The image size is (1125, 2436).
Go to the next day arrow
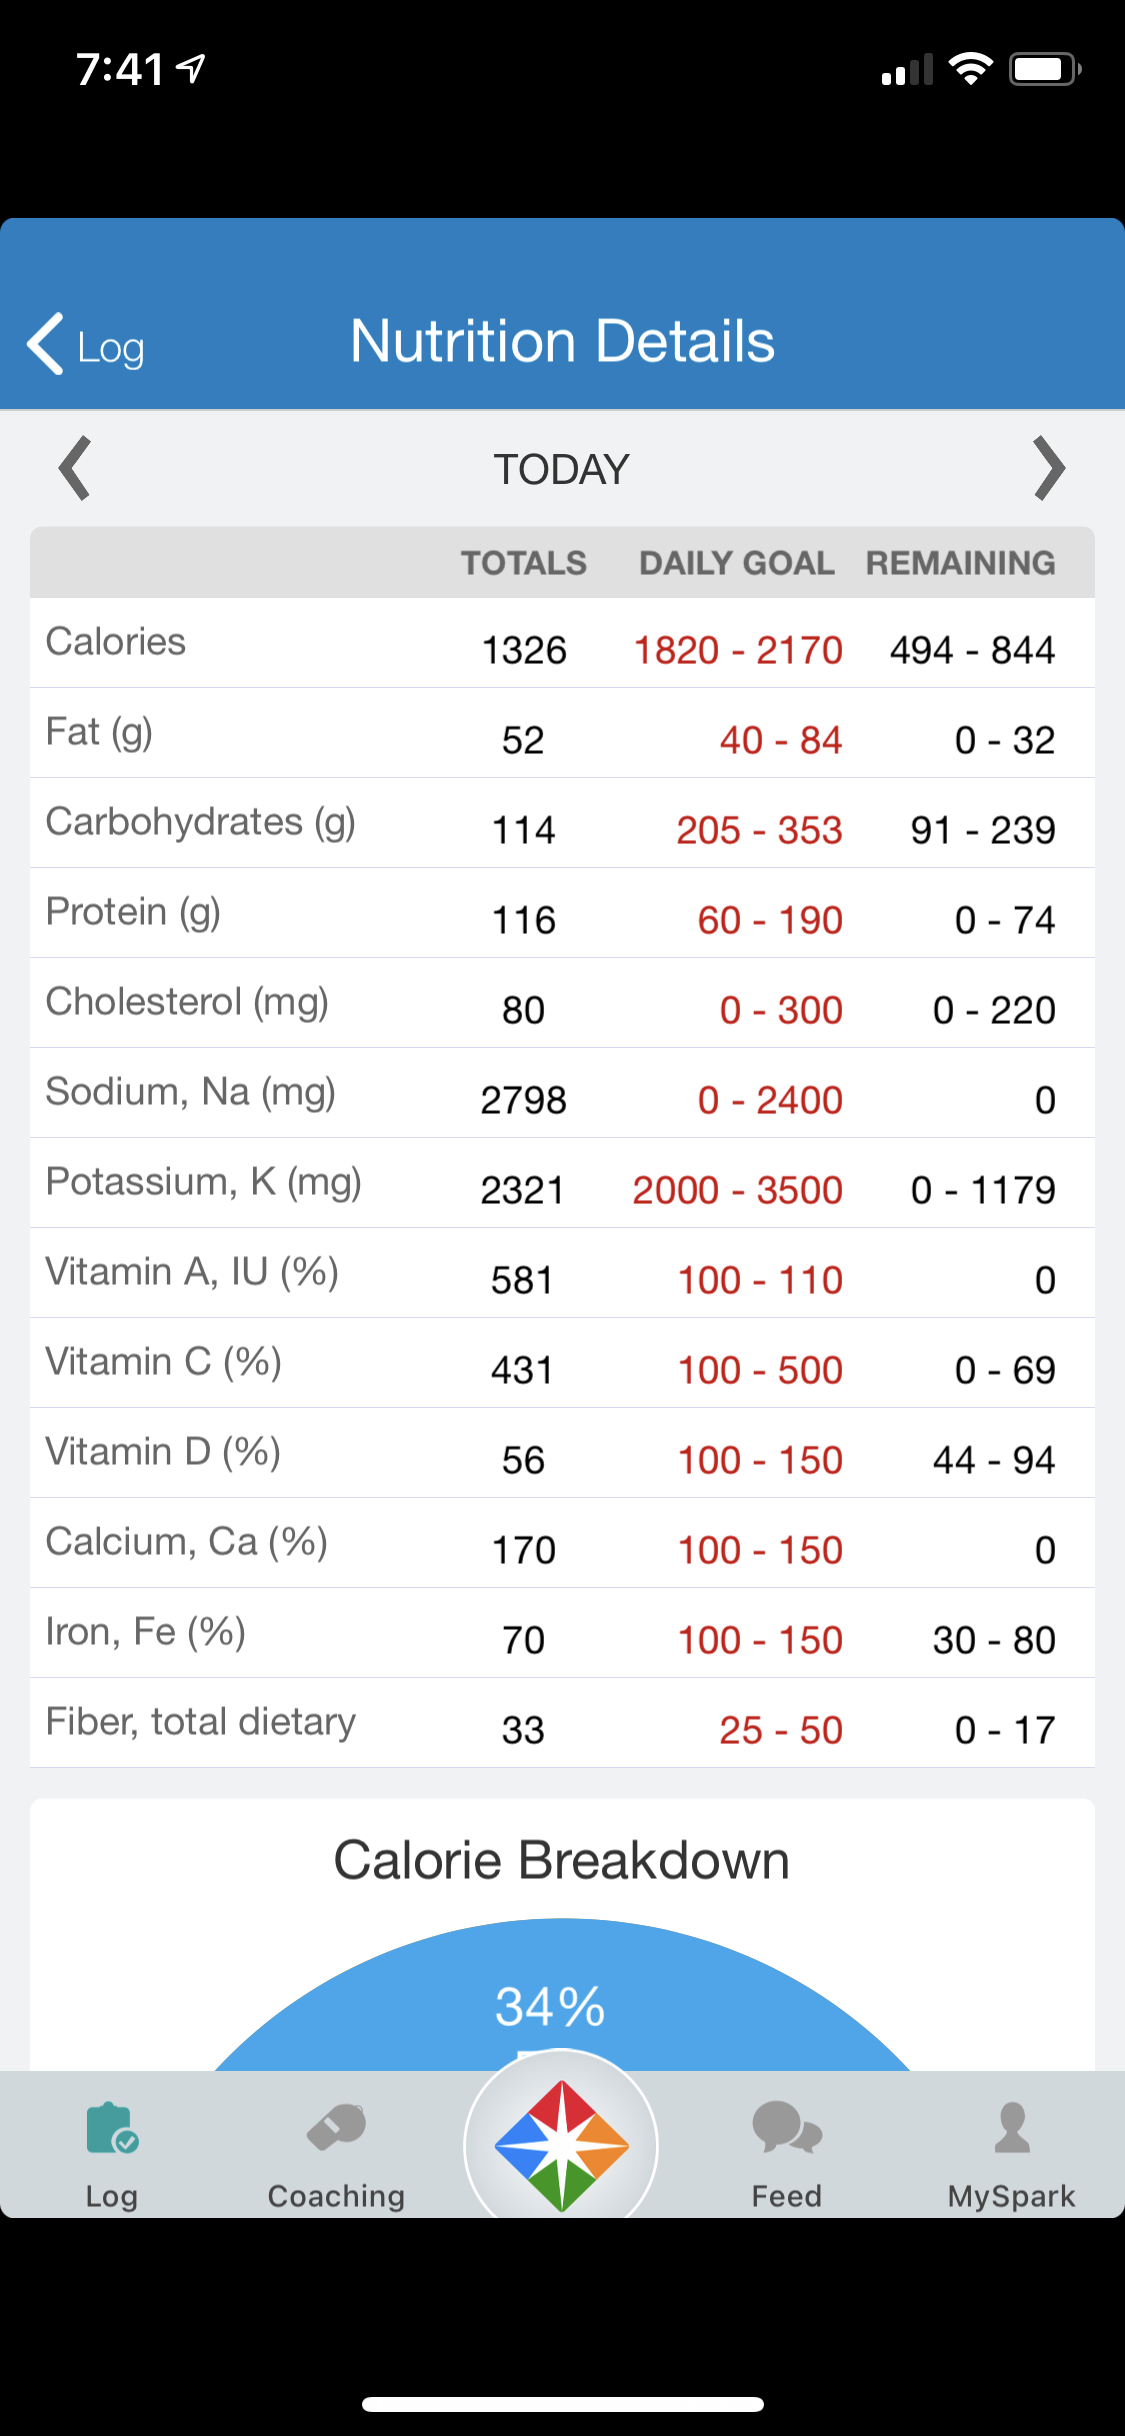tap(1049, 468)
